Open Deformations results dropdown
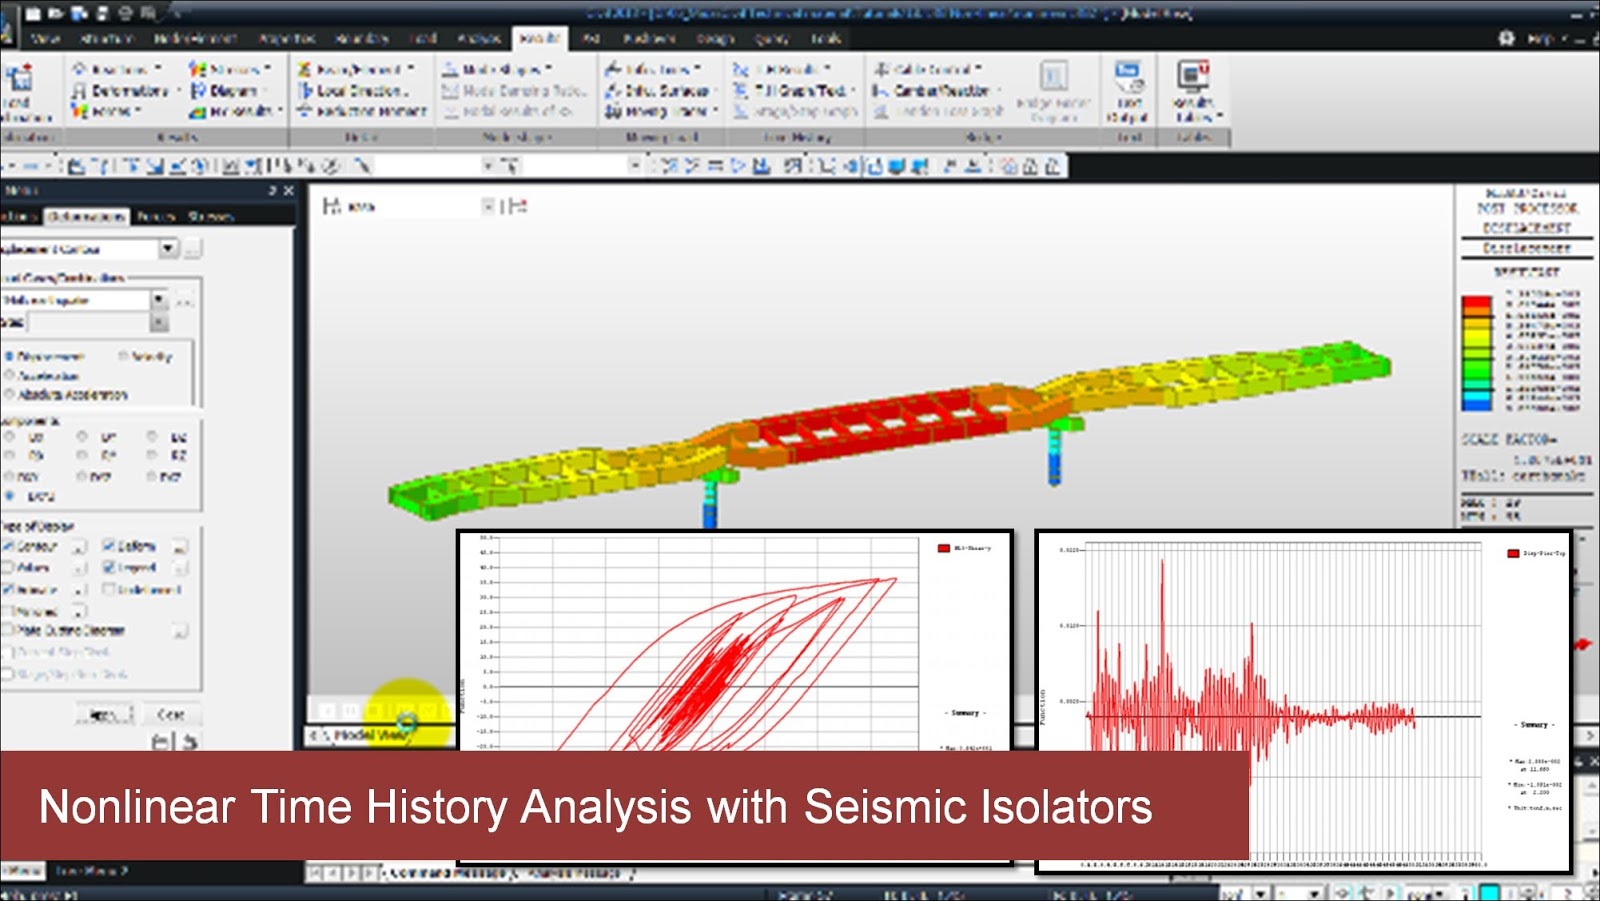The image size is (1600, 901). point(127,90)
